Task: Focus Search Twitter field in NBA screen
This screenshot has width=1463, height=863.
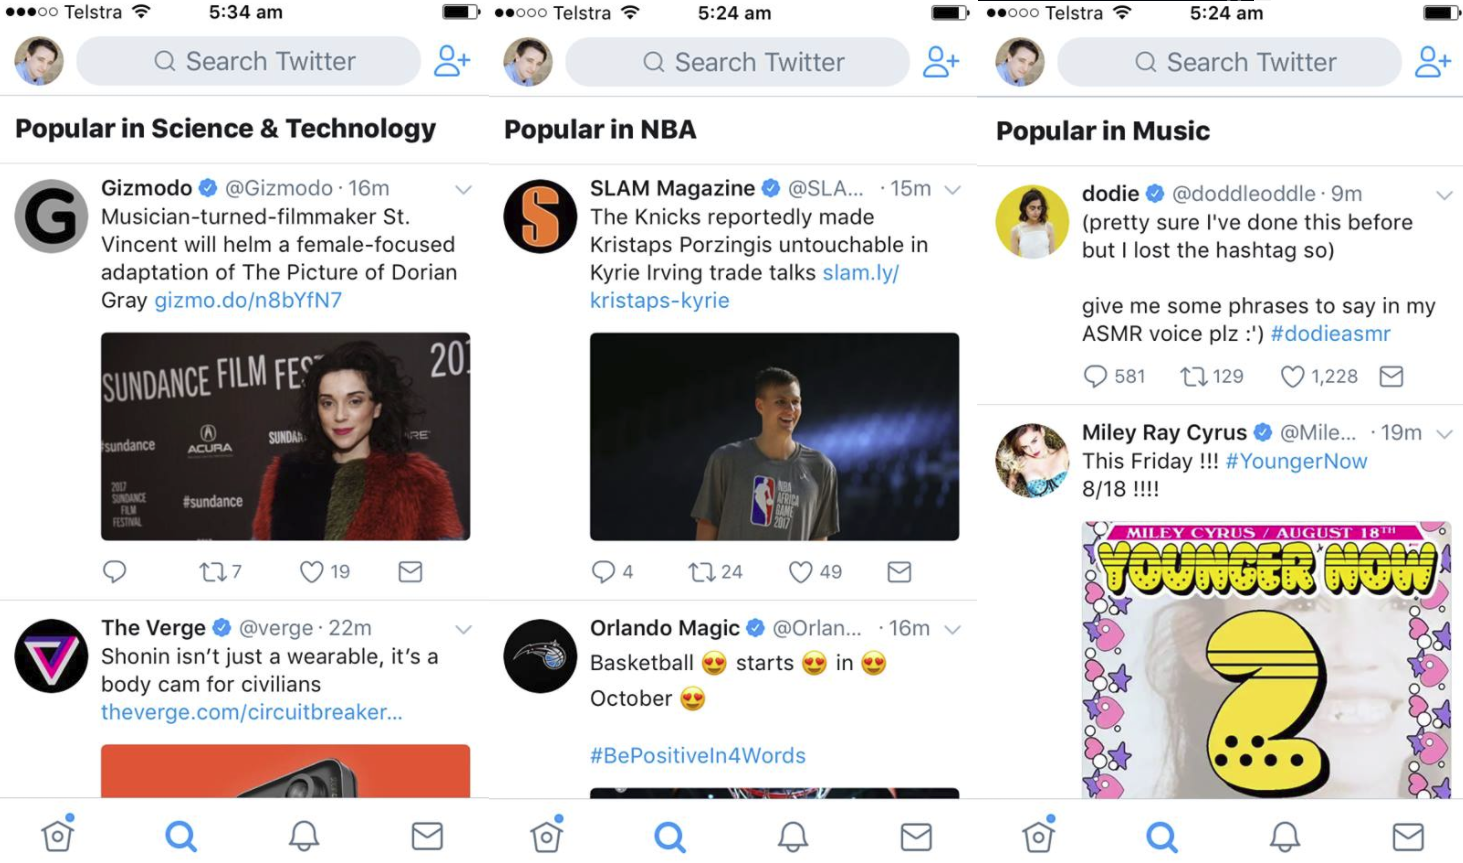Action: coord(738,62)
